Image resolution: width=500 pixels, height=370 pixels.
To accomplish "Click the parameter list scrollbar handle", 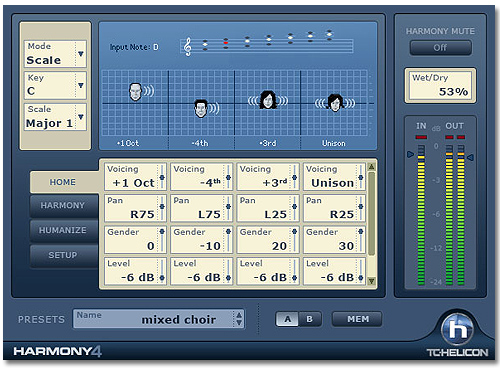I will coord(371,214).
